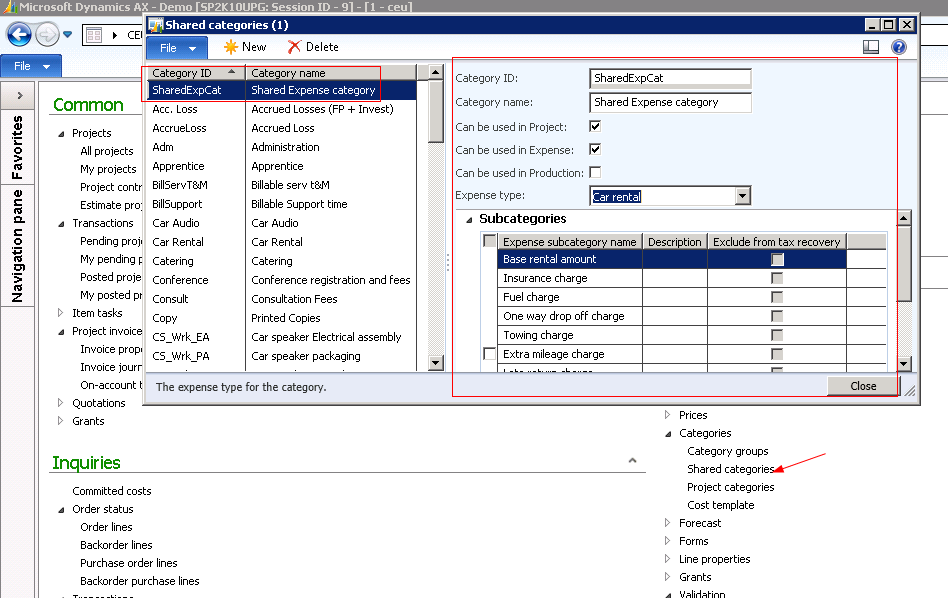Click the Forward navigation arrow

[x=46, y=35]
